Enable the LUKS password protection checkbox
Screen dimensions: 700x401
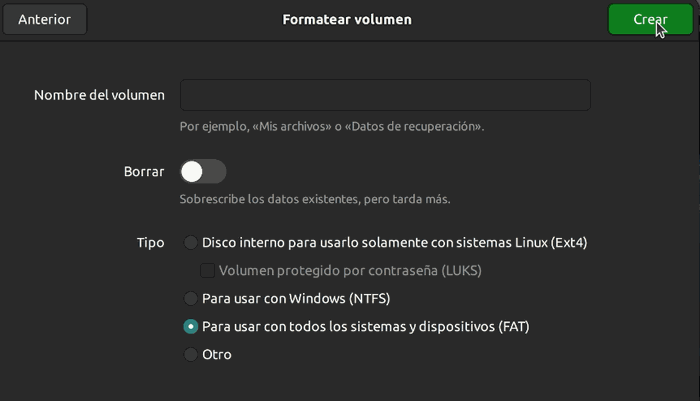click(208, 270)
